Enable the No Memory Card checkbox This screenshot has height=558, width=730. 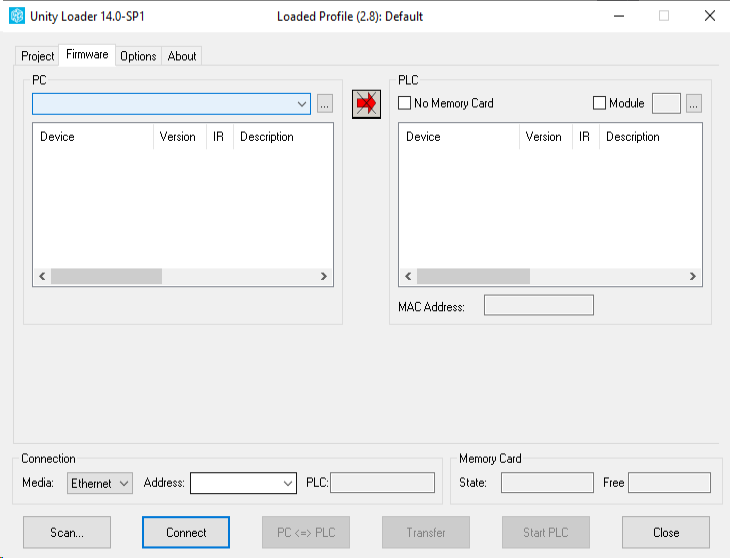pyautogui.click(x=405, y=103)
